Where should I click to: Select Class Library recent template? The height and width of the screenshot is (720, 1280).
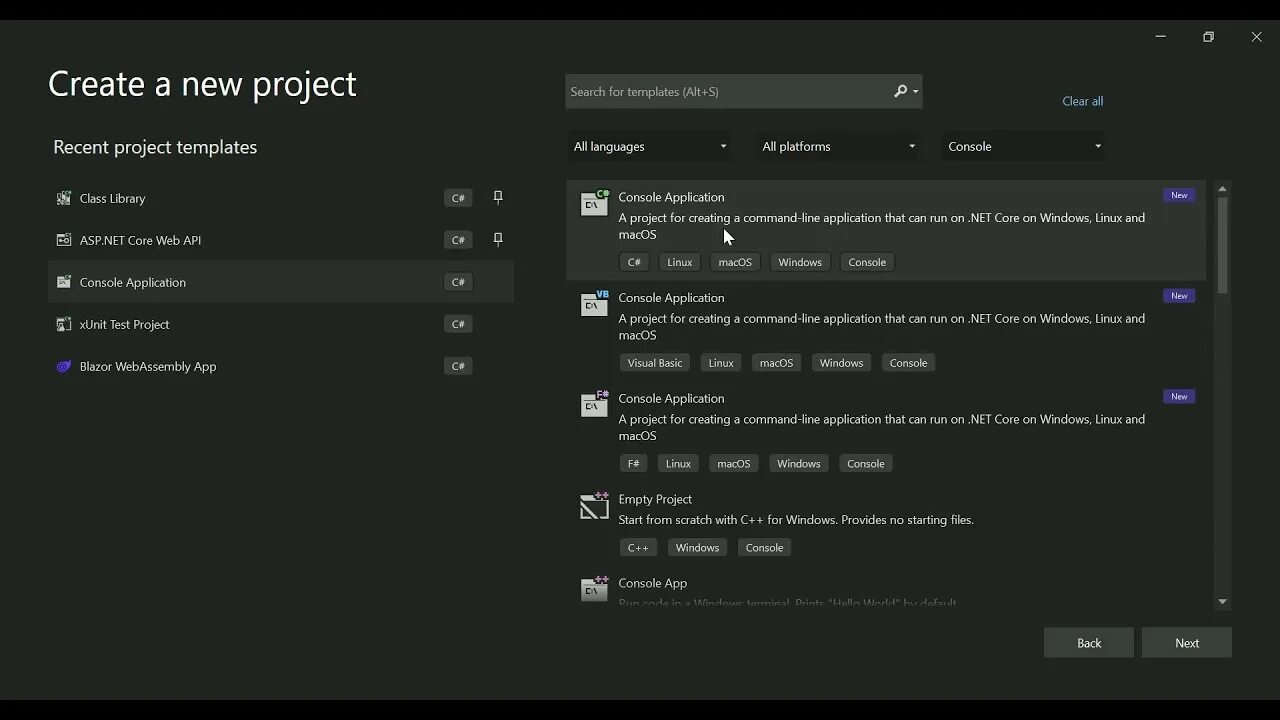coord(113,199)
